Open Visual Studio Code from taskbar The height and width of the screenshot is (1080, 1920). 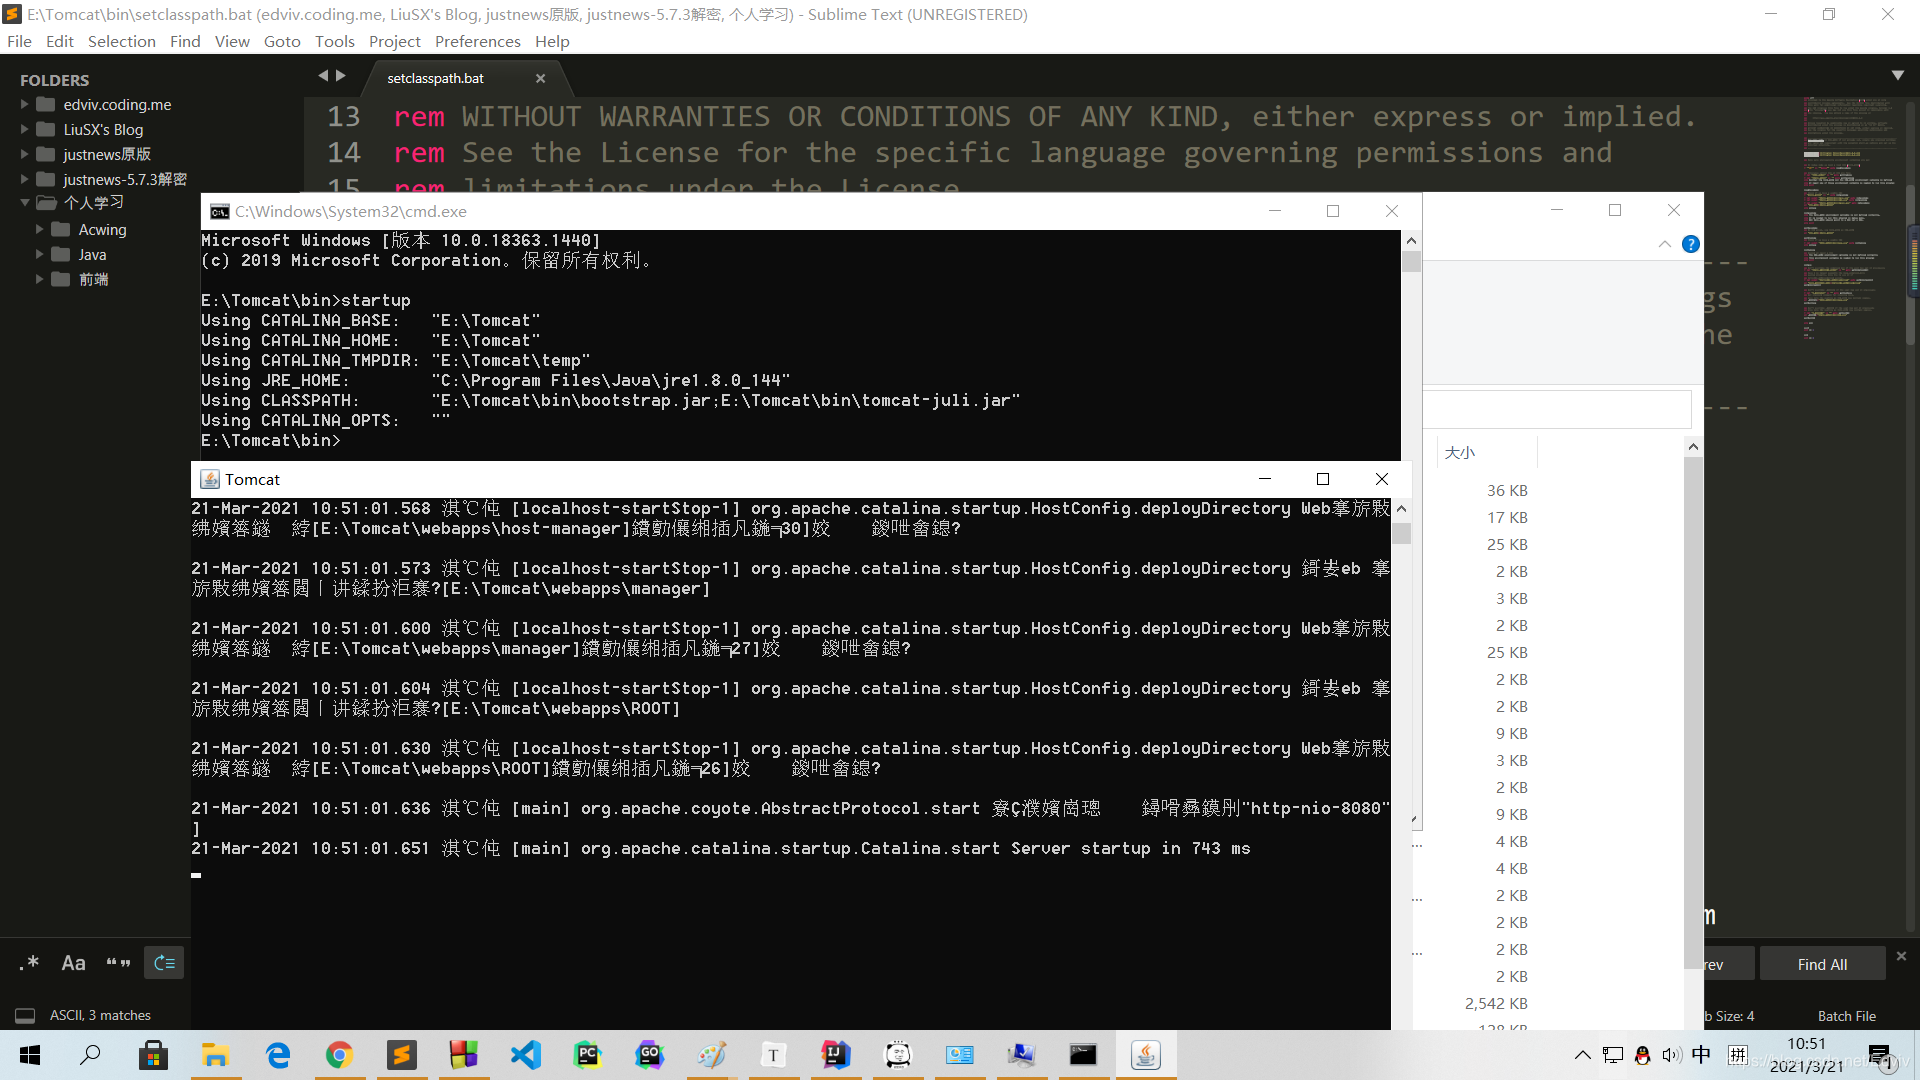[525, 1055]
